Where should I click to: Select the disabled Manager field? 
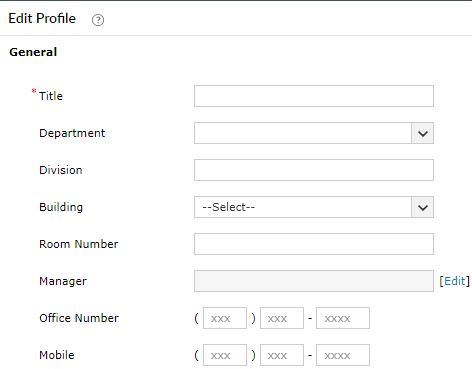314,281
